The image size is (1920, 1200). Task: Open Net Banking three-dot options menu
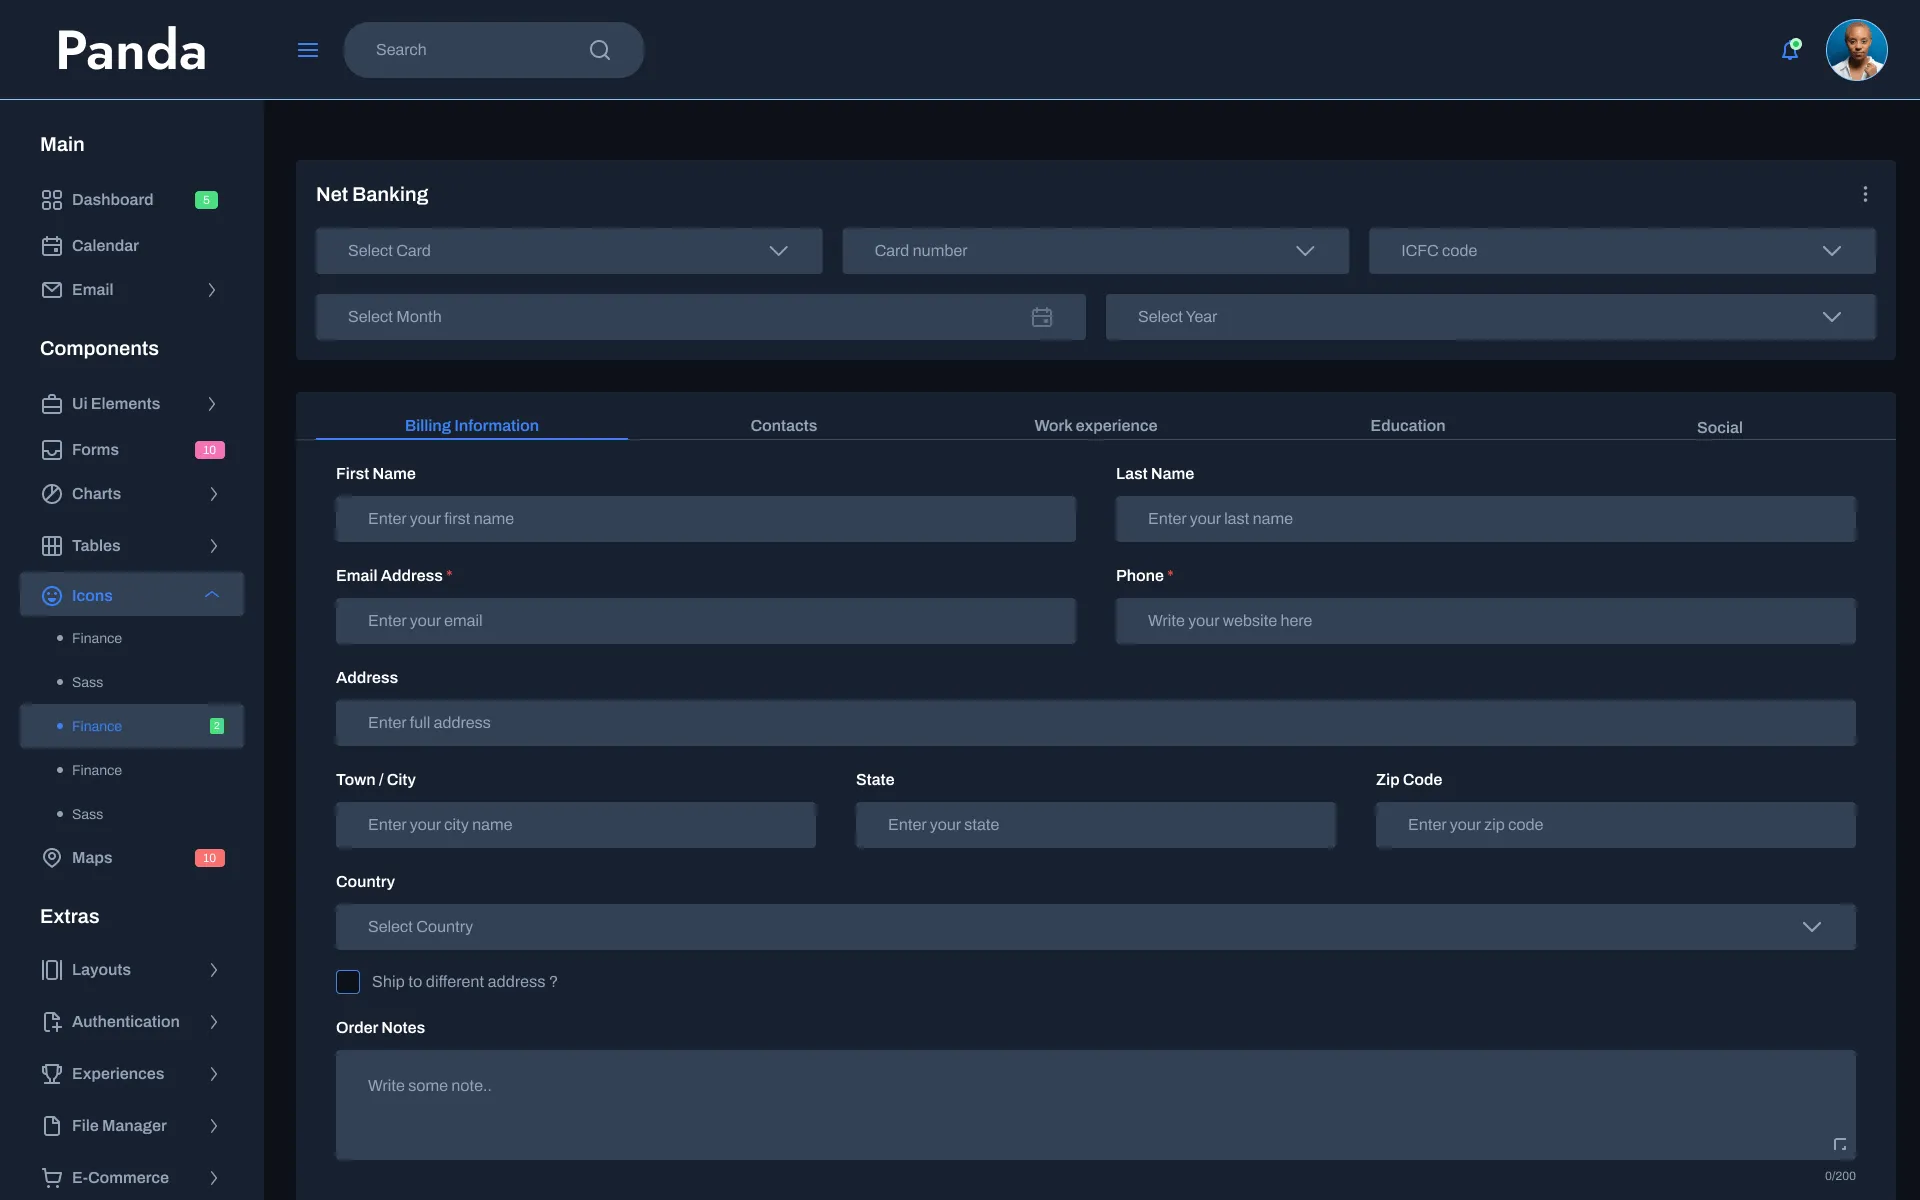click(x=1865, y=194)
